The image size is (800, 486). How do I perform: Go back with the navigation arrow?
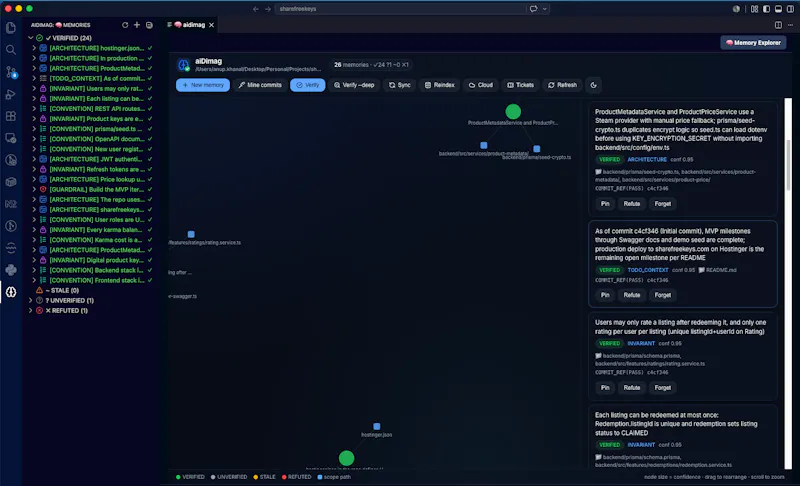(x=256, y=9)
